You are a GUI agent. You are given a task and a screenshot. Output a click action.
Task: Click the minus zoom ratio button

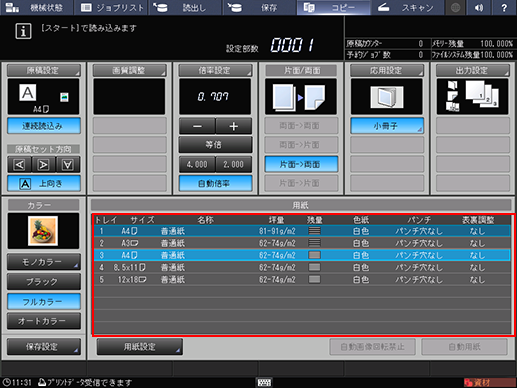tap(197, 126)
